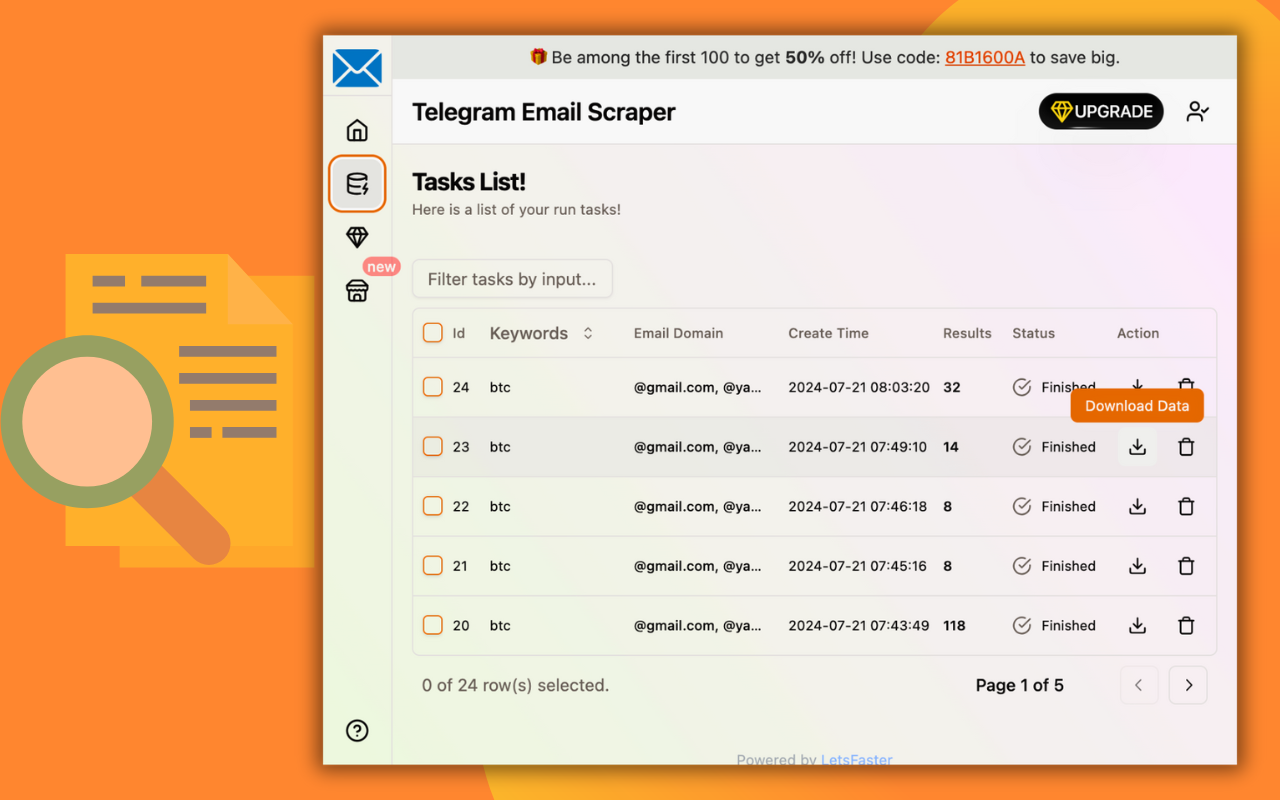The height and width of the screenshot is (800, 1280).
Task: Click the Finished status icon for task 24
Action: tap(1022, 387)
